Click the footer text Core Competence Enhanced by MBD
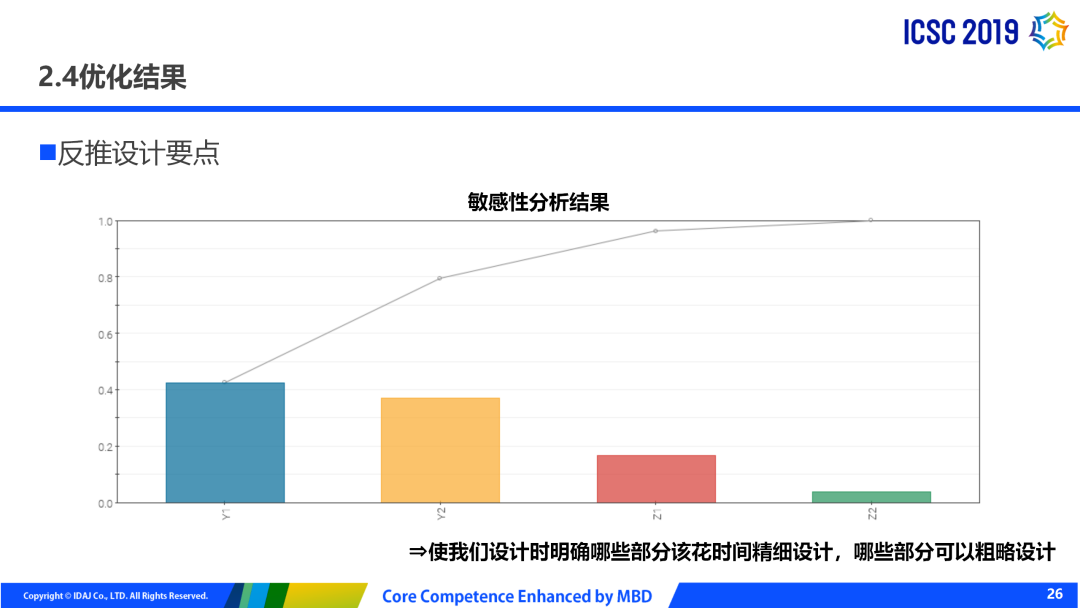1080x608 pixels. click(x=517, y=596)
